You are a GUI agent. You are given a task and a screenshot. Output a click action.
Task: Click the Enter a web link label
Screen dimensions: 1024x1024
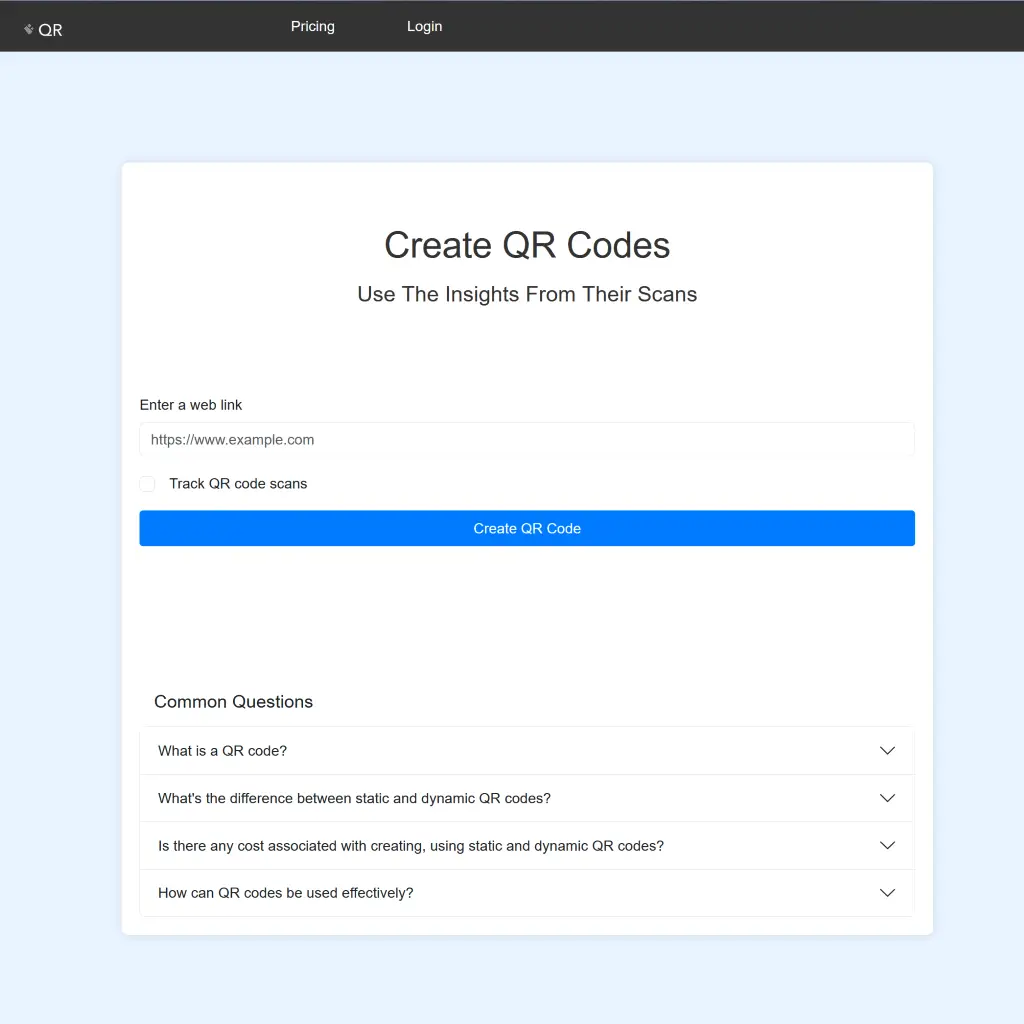coord(190,404)
